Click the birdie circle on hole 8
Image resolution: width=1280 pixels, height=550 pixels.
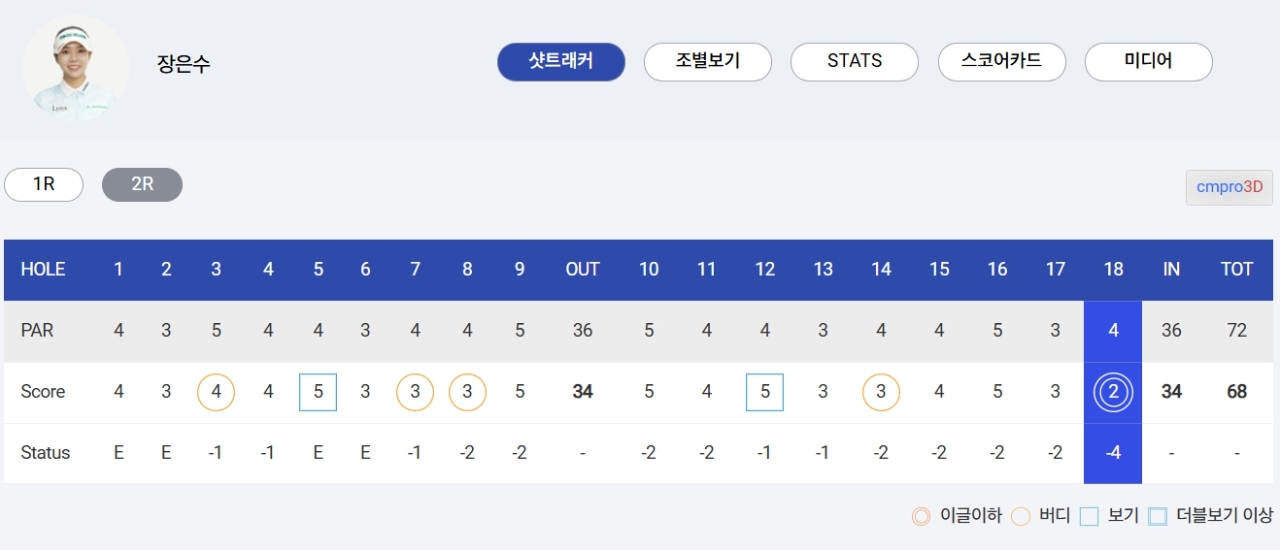467,392
